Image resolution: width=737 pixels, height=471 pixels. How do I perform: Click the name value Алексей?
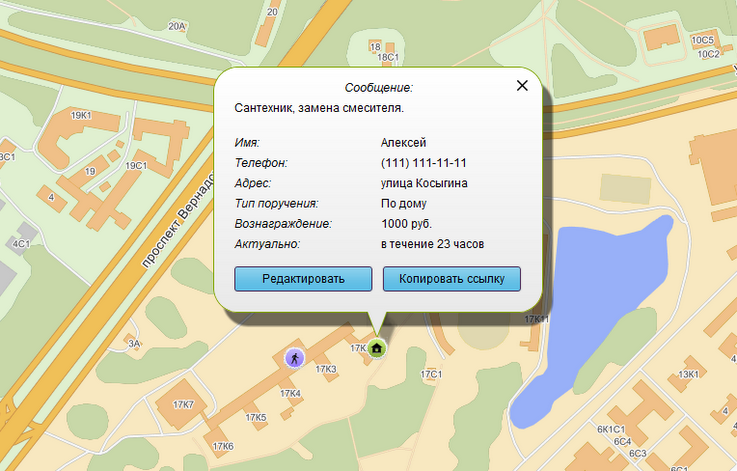pyautogui.click(x=403, y=142)
